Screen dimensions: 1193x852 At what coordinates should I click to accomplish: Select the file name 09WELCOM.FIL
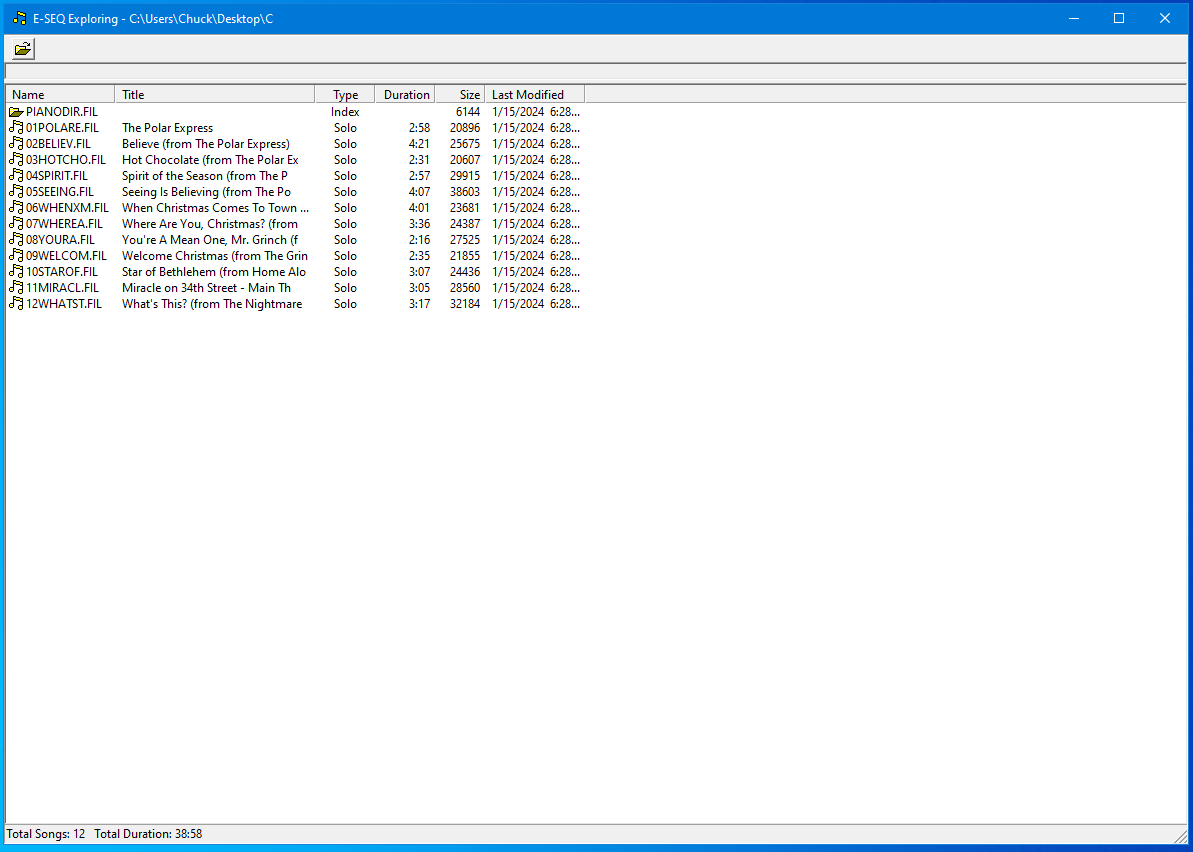[x=66, y=256]
